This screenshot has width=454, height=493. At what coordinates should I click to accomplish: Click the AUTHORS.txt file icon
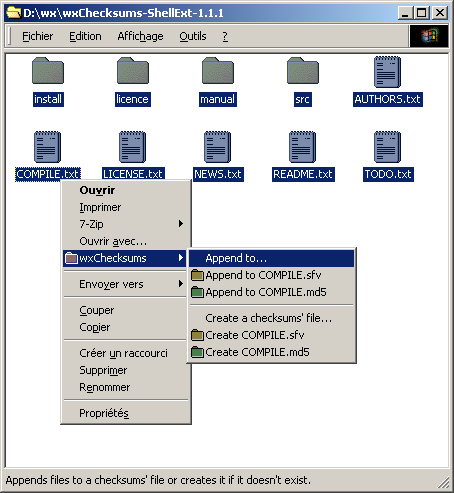coord(387,72)
